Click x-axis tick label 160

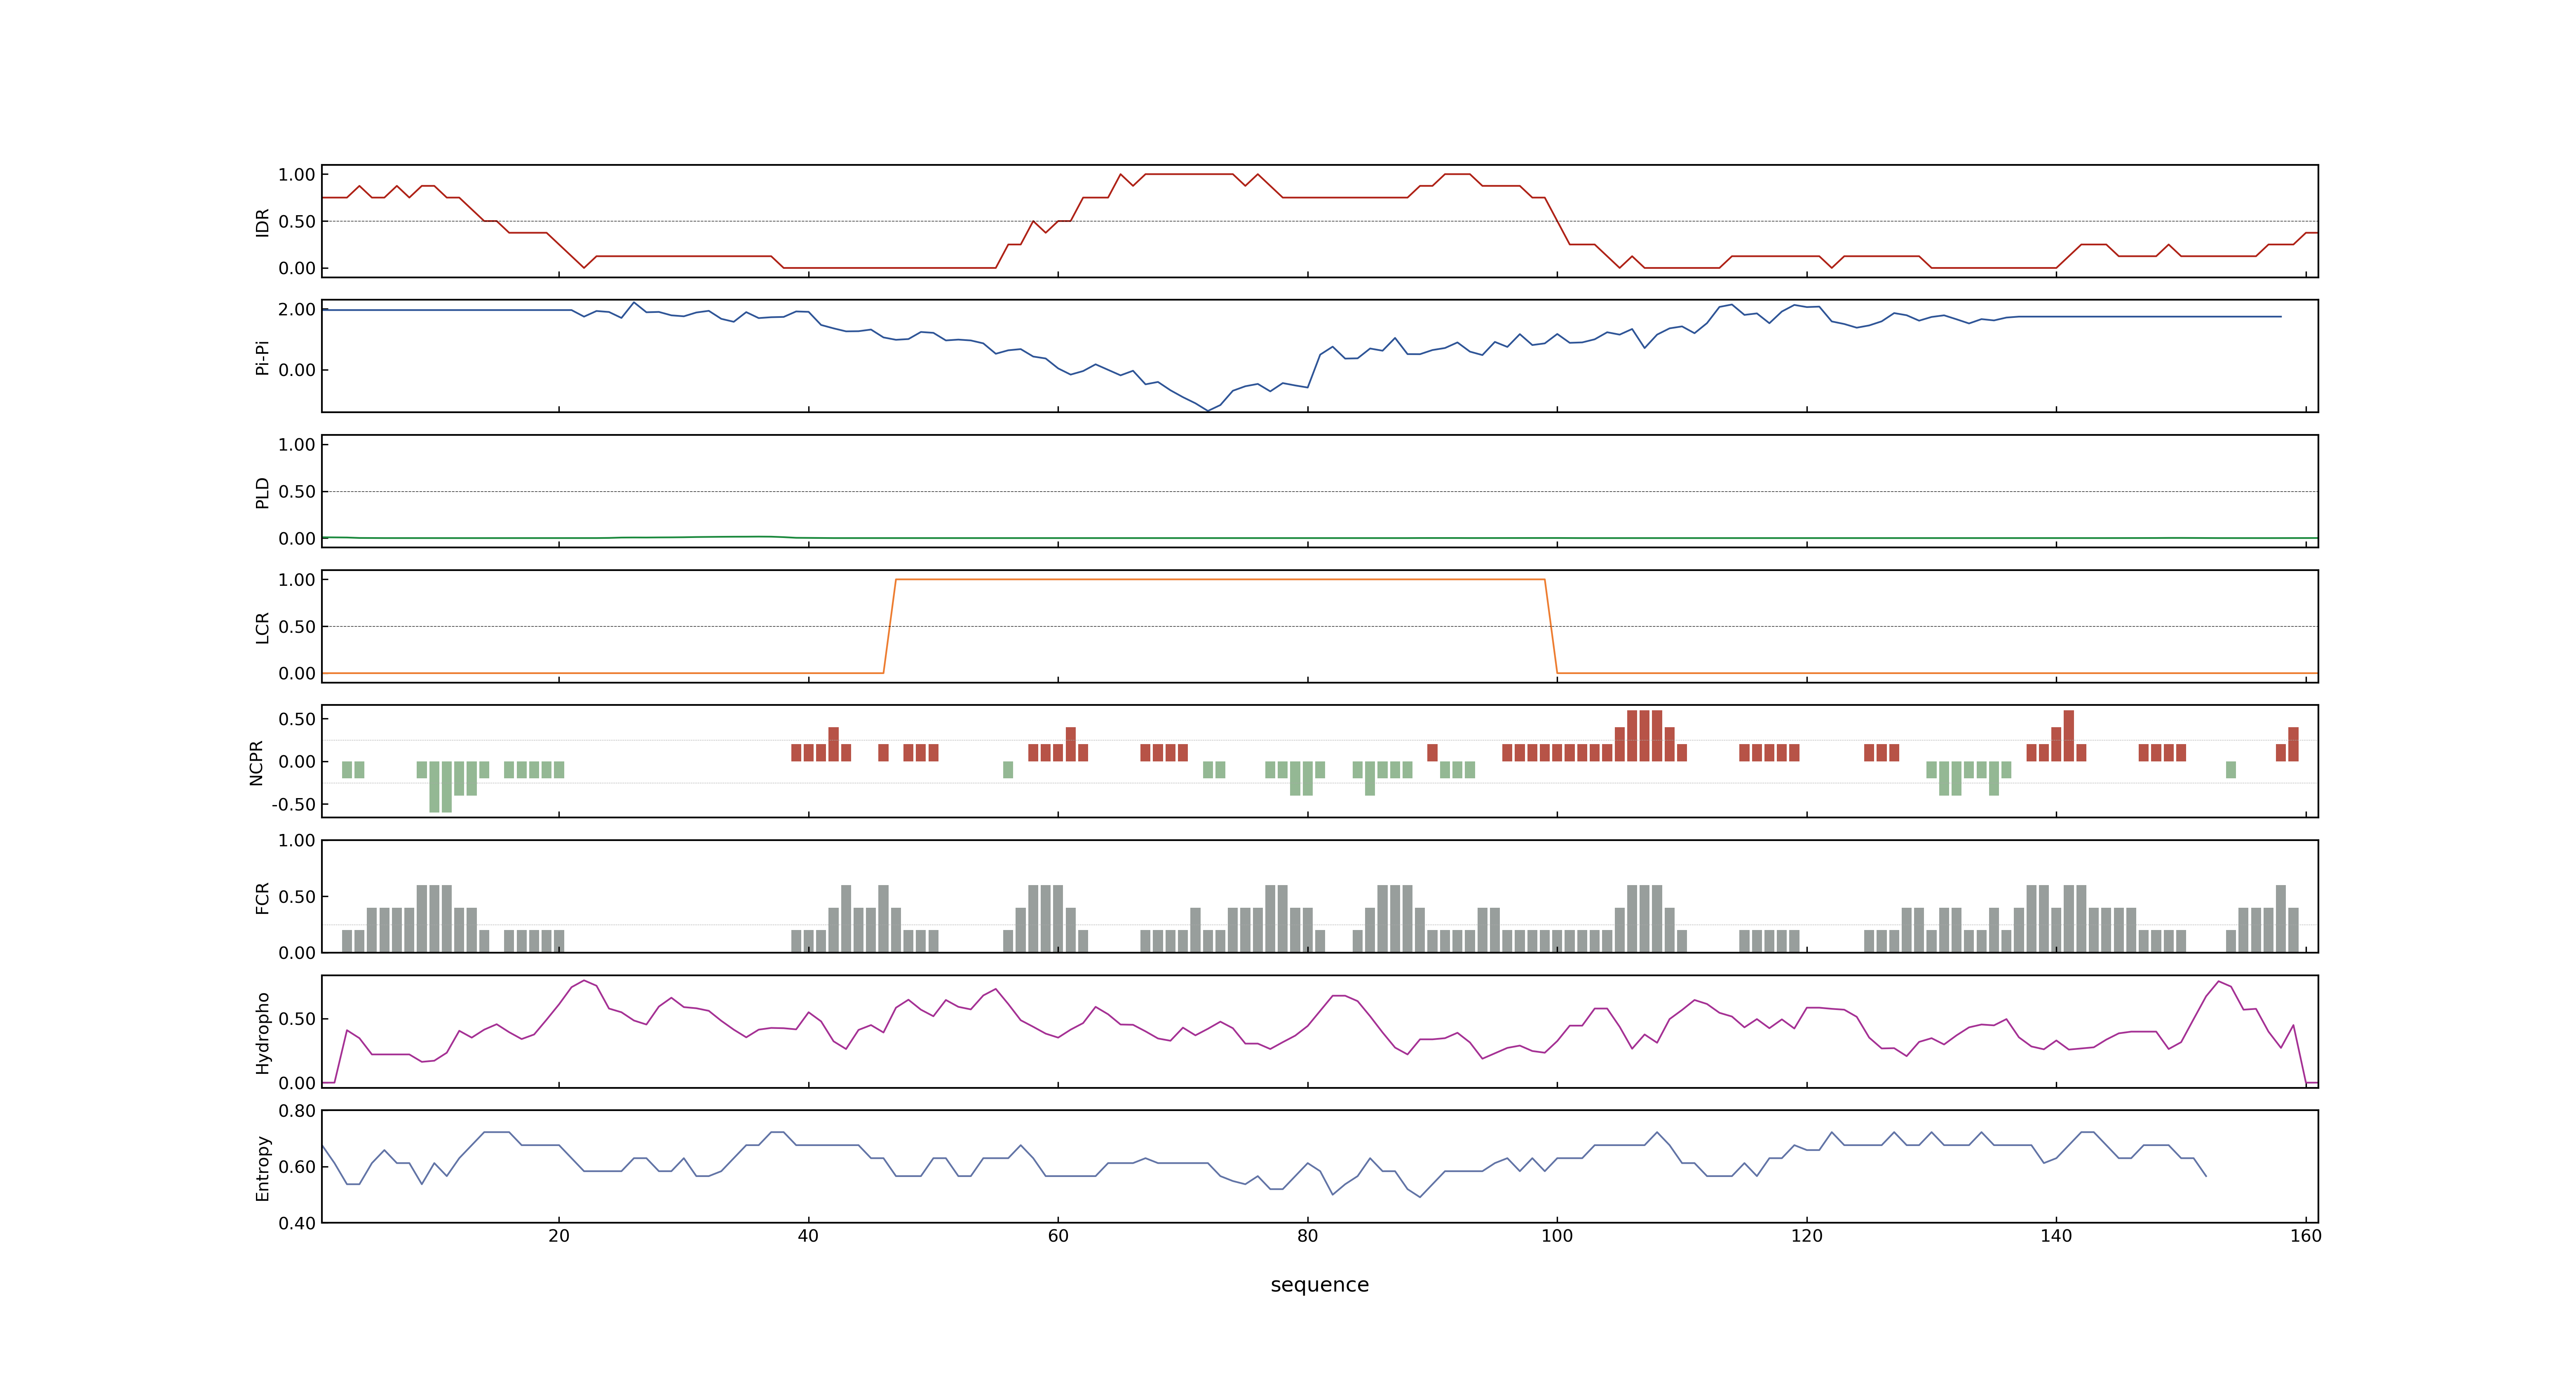coord(2306,1236)
